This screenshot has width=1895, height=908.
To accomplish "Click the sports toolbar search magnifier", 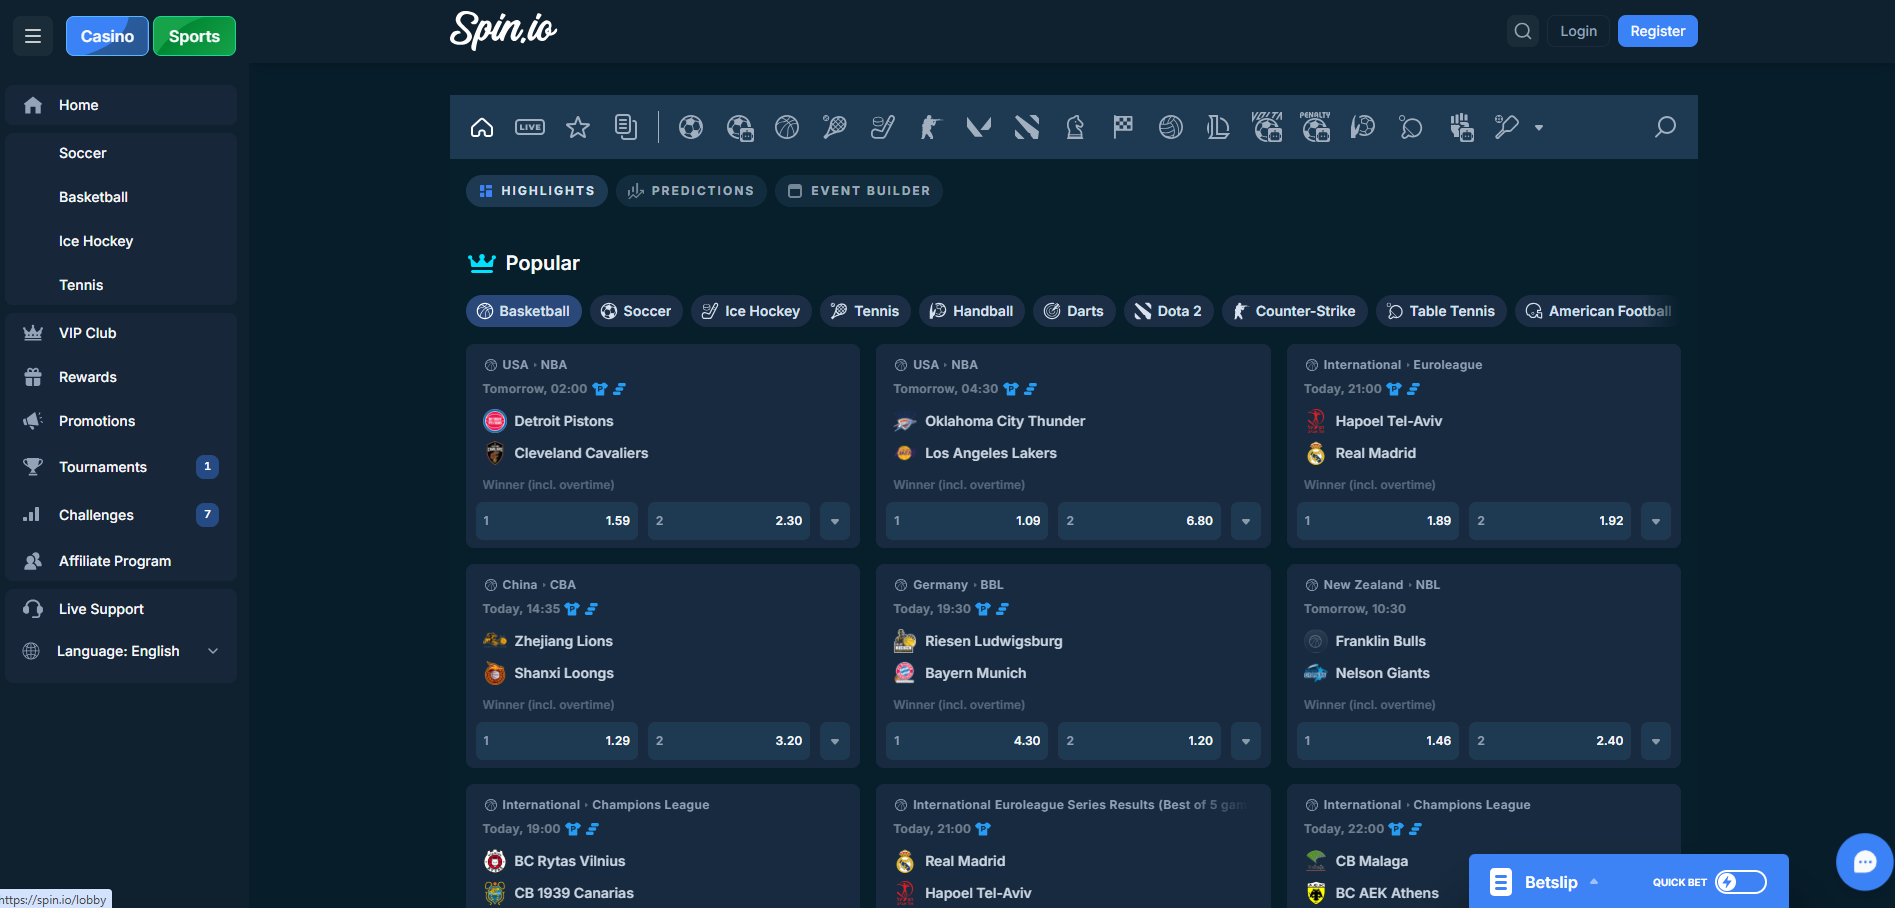I will click(x=1665, y=127).
